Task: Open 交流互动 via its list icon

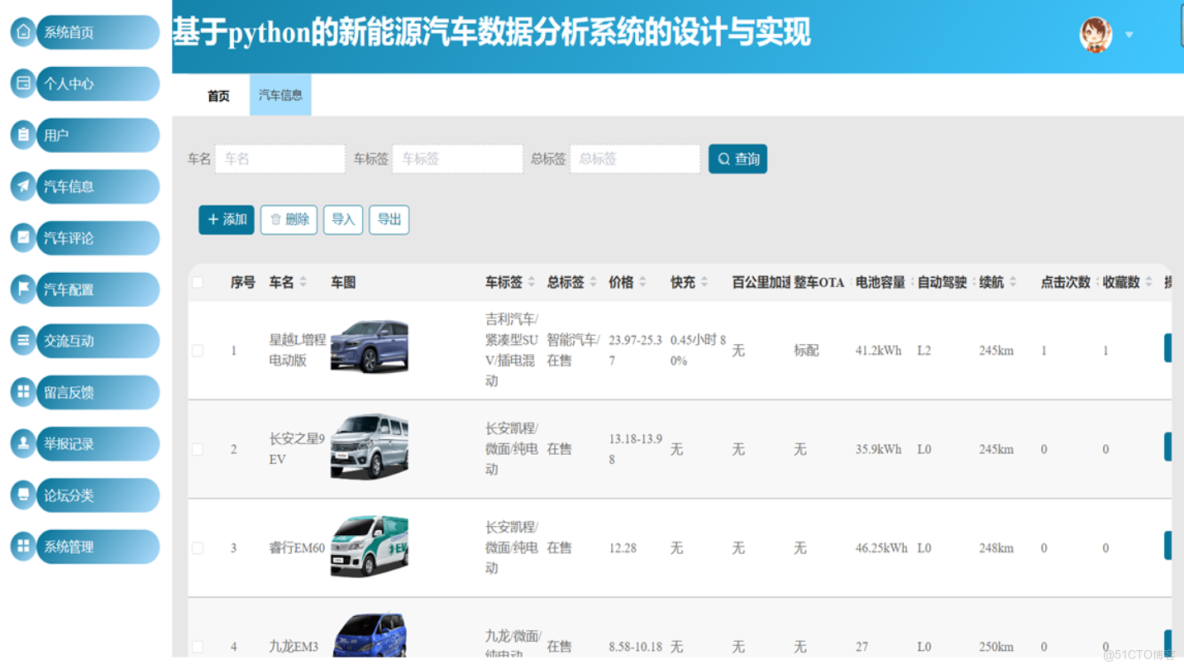Action: (x=22, y=340)
